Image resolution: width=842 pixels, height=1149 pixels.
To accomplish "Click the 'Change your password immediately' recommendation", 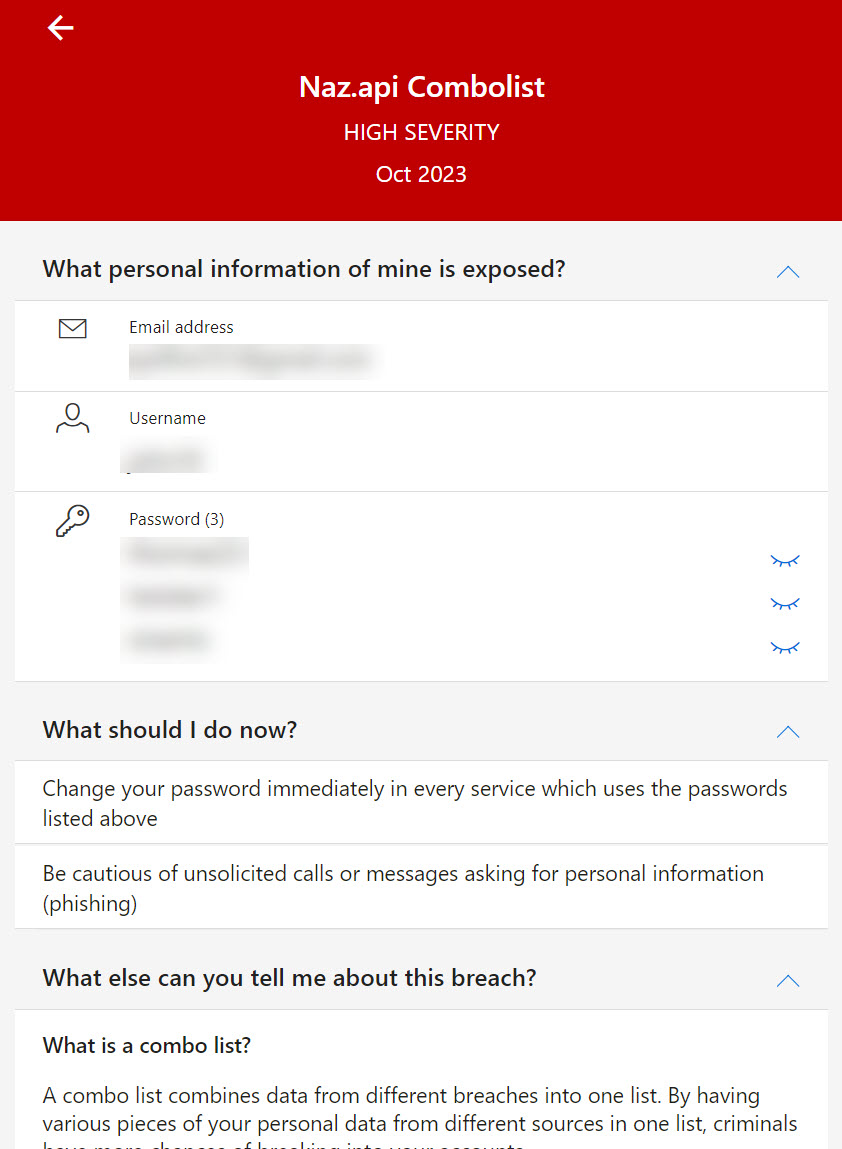I will [x=415, y=803].
